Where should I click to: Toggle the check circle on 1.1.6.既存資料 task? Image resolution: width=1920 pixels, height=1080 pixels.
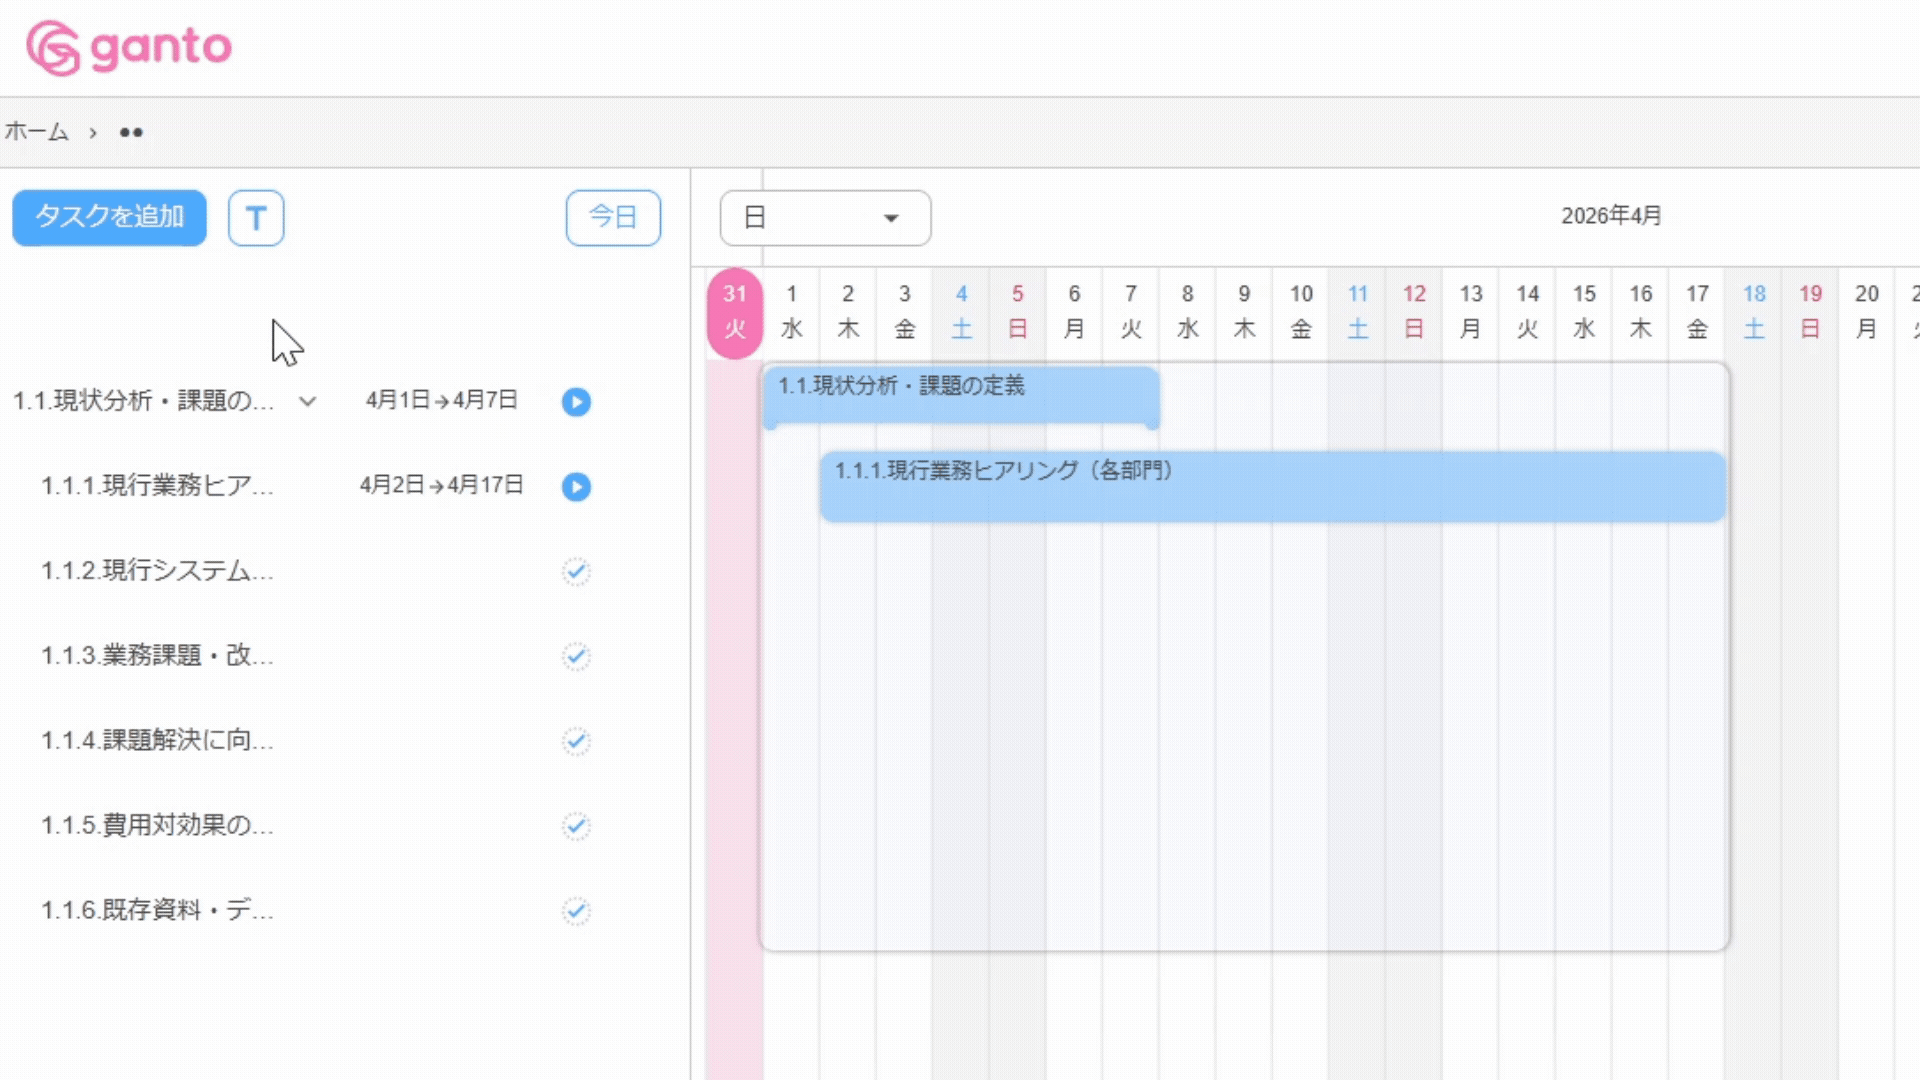pos(575,910)
